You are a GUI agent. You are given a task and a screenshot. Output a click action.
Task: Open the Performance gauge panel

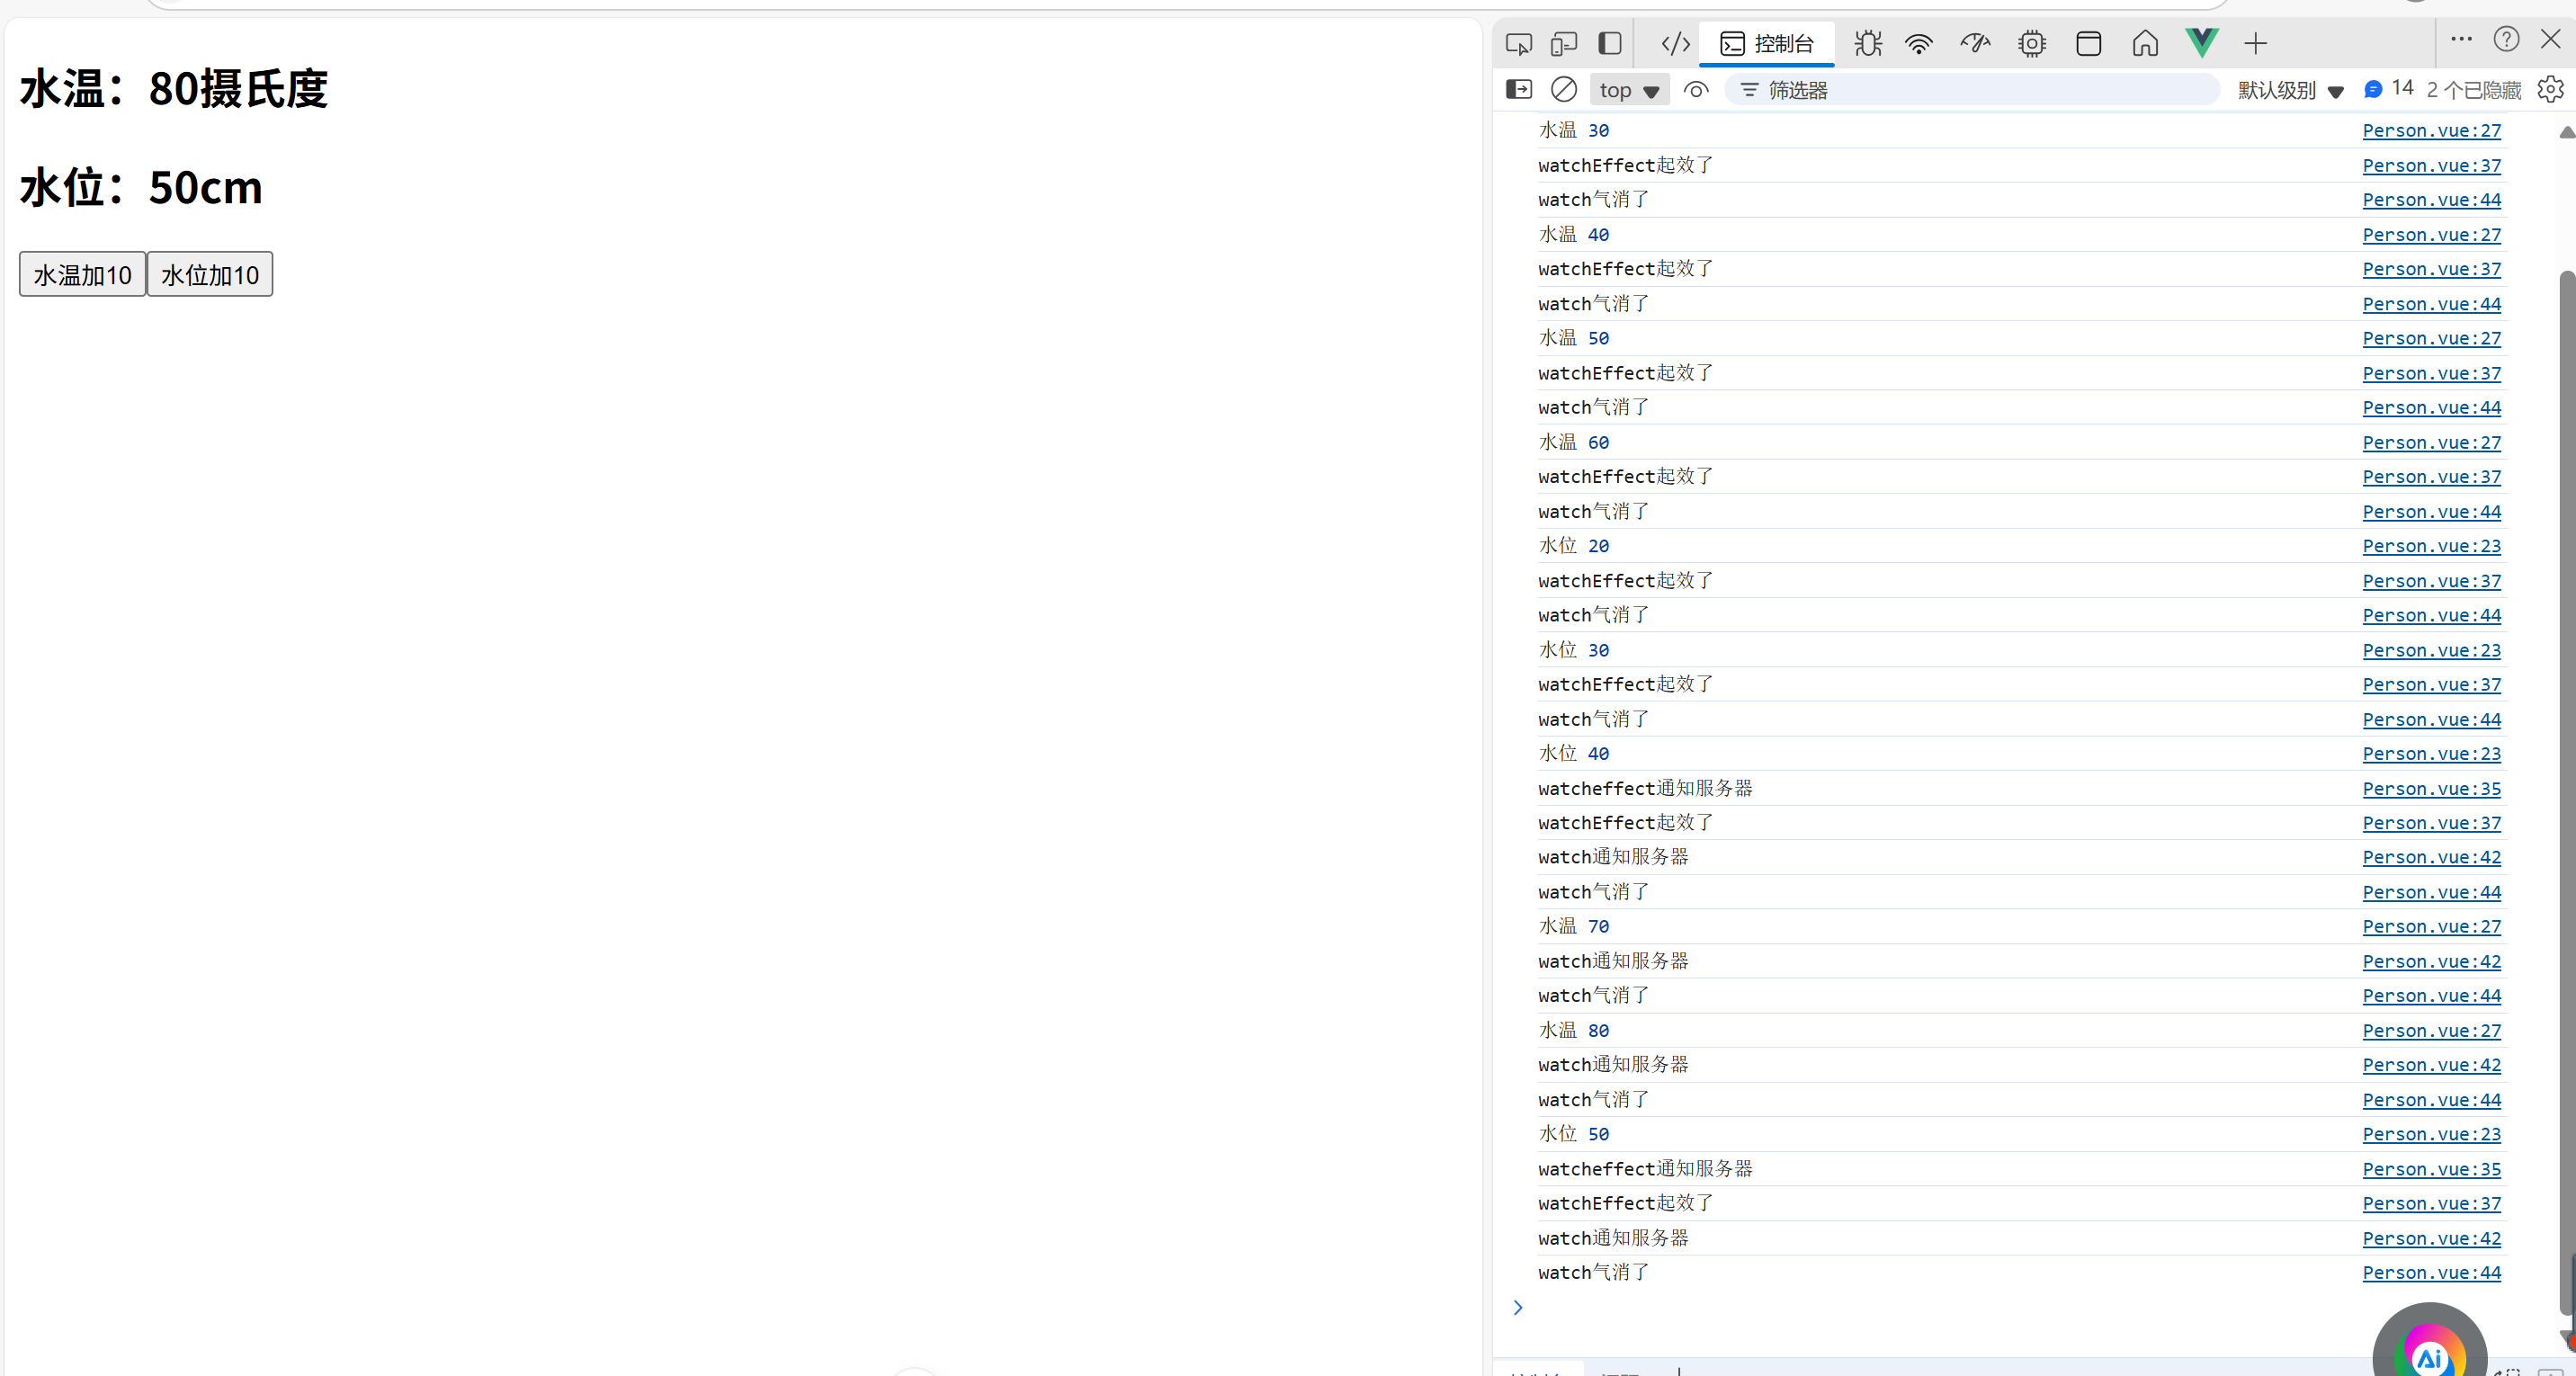[x=1975, y=44]
